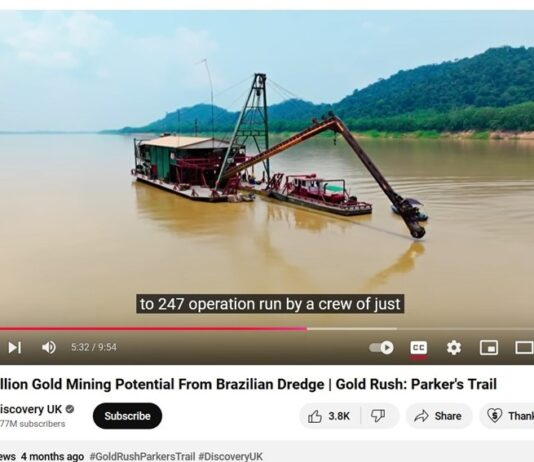The height and width of the screenshot is (462, 534).
Task: Like the video with thumbs up
Action: [x=329, y=416]
